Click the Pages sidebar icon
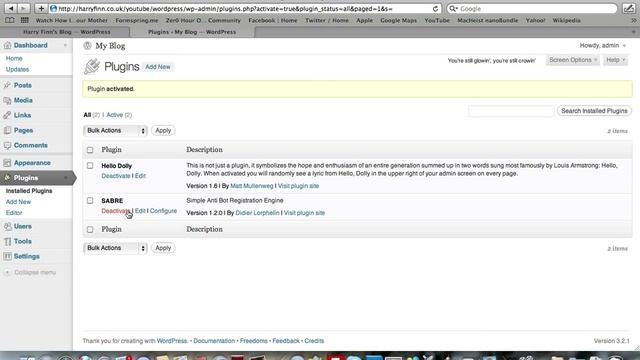Image resolution: width=640 pixels, height=360 pixels. [x=7, y=130]
